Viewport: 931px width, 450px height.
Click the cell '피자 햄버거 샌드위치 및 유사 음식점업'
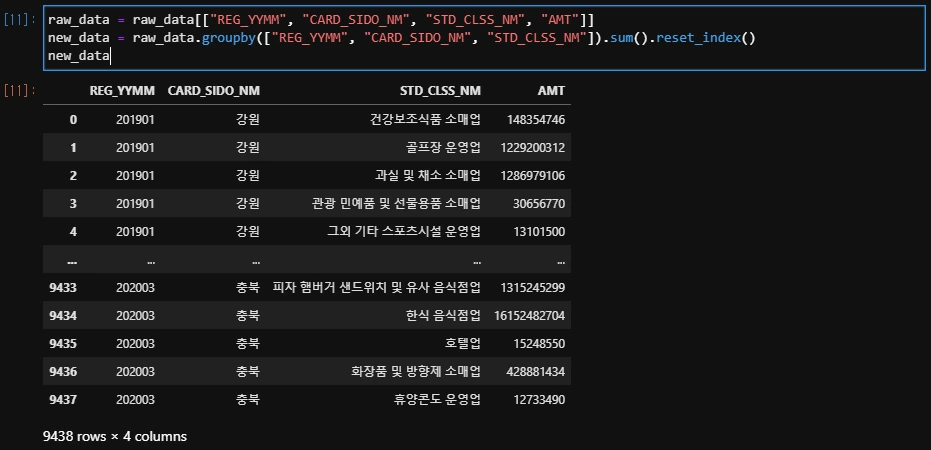[x=376, y=288]
